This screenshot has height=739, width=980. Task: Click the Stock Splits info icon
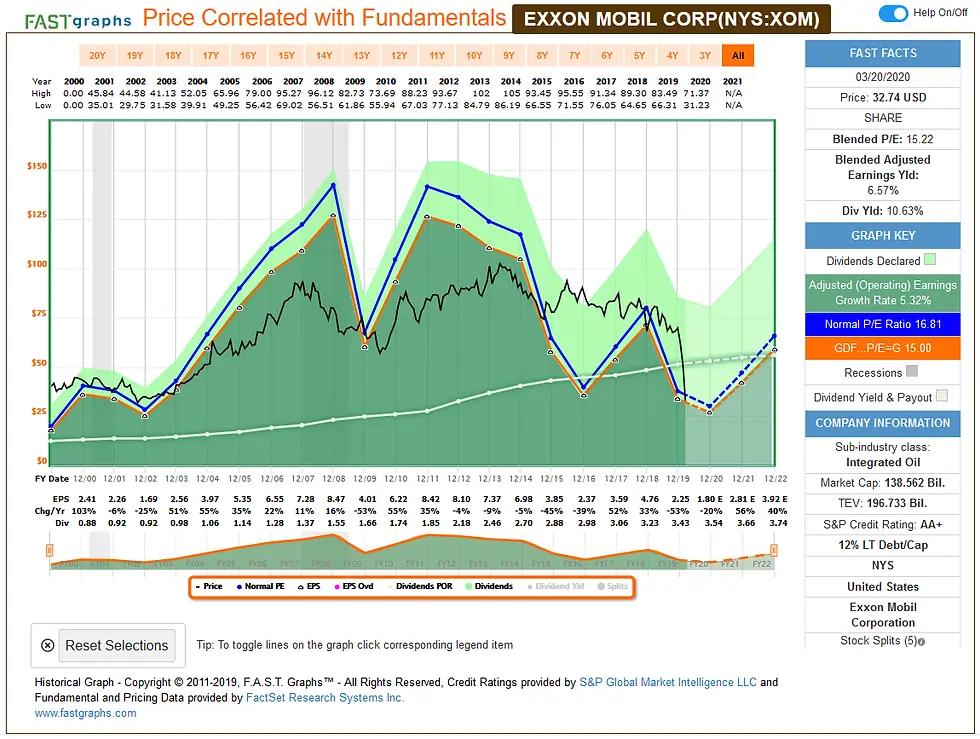point(921,642)
